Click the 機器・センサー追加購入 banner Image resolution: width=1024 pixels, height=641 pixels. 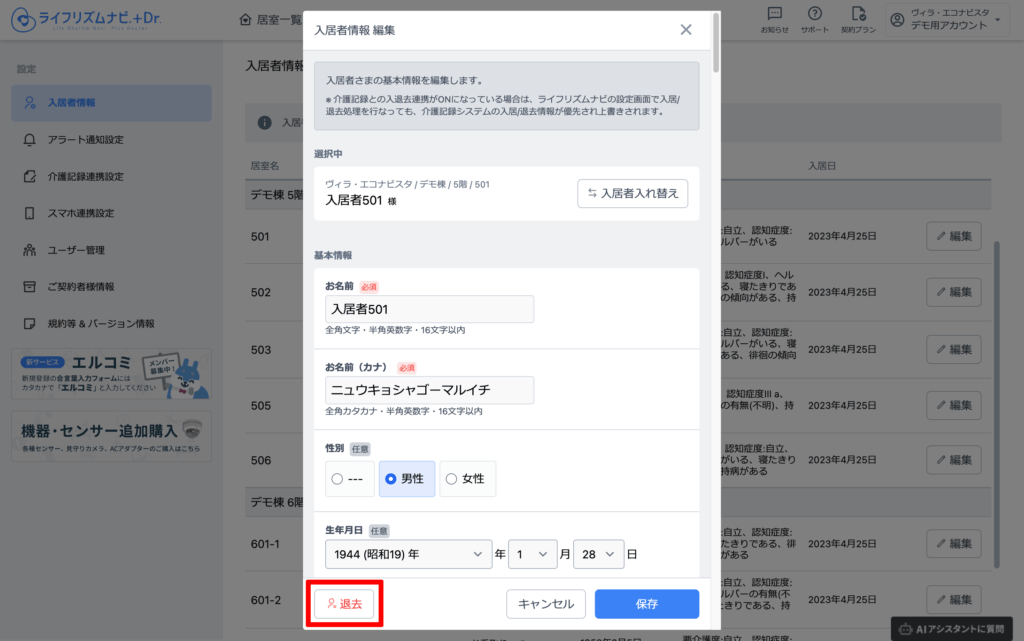click(111, 435)
